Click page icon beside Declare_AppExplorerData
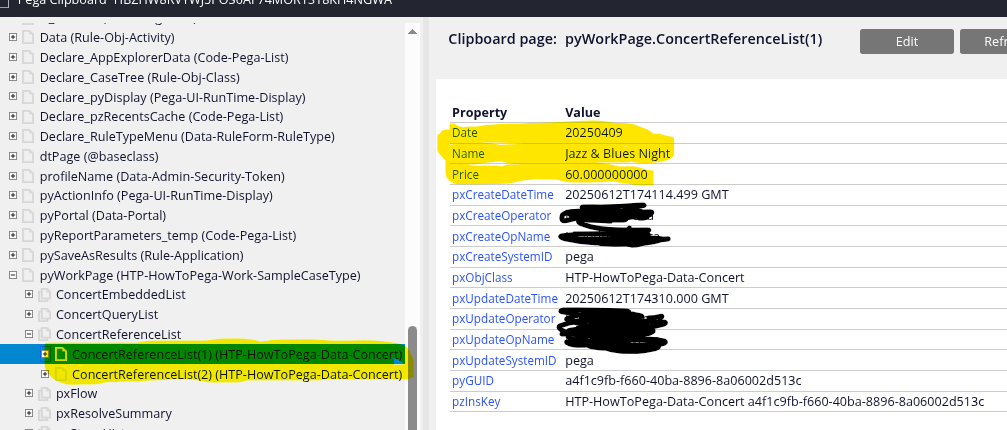The image size is (1007, 430). tap(28, 58)
